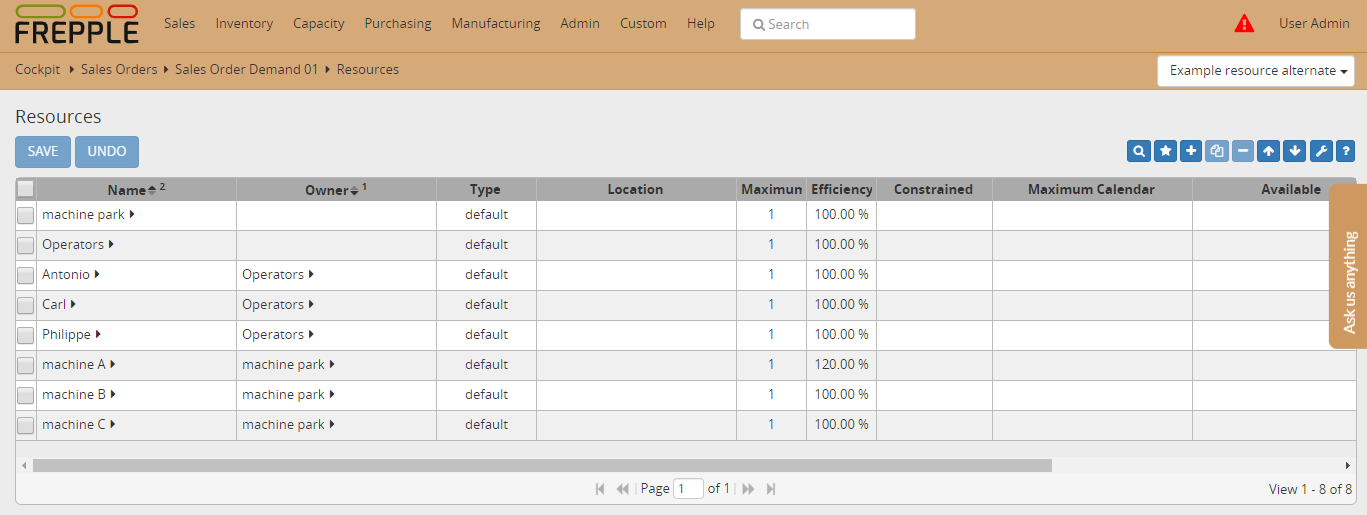
Task: Click the import upload arrow icon
Action: tap(1269, 151)
